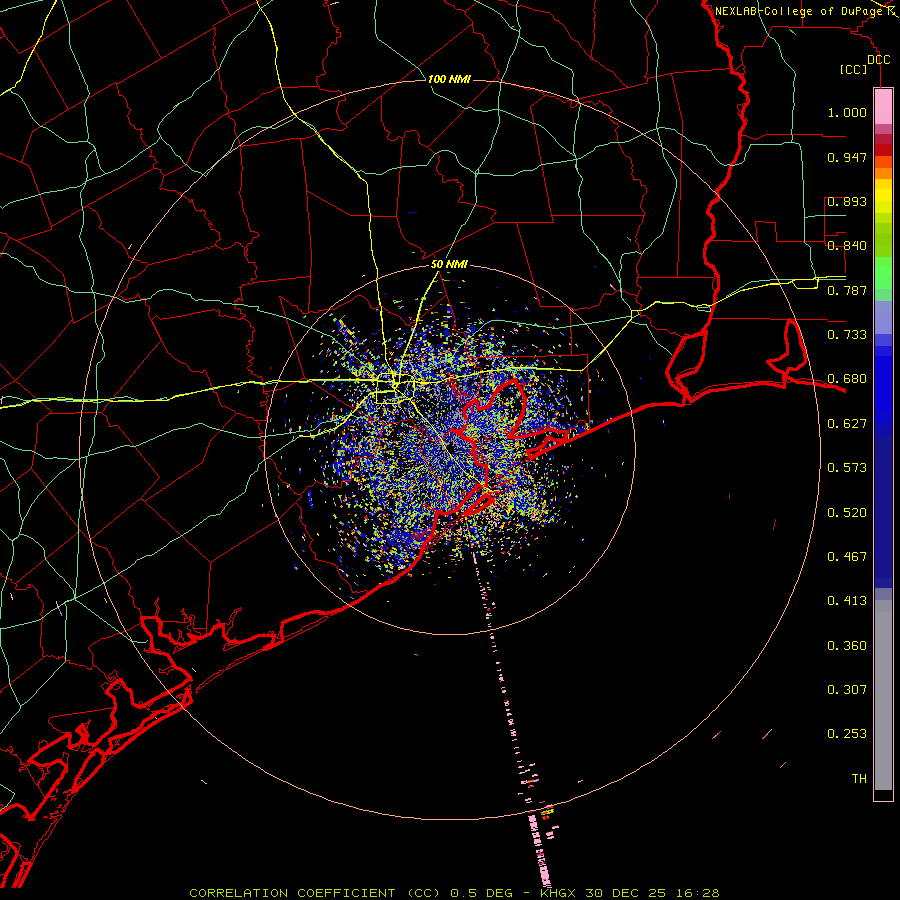
Task: Click the bottom caption CORRELATION COEFFICIENT text
Action: [x=292, y=893]
